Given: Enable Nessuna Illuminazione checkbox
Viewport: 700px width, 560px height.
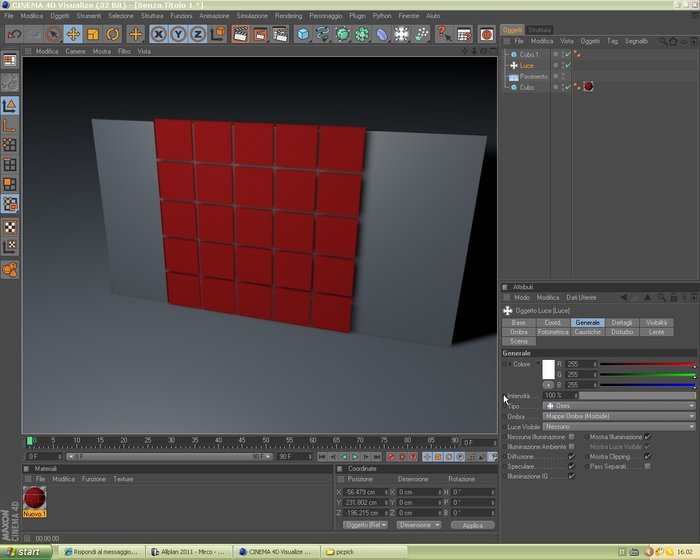Looking at the screenshot, I should tap(572, 437).
